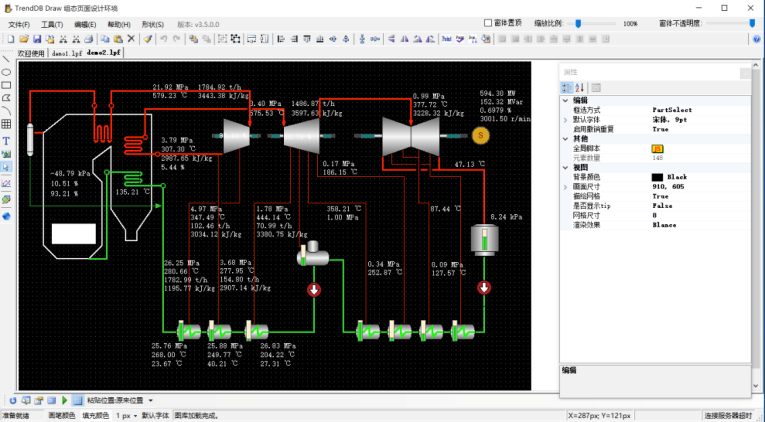The width and height of the screenshot is (765, 422).
Task: Select the table grid tool
Action: pyautogui.click(x=6, y=124)
